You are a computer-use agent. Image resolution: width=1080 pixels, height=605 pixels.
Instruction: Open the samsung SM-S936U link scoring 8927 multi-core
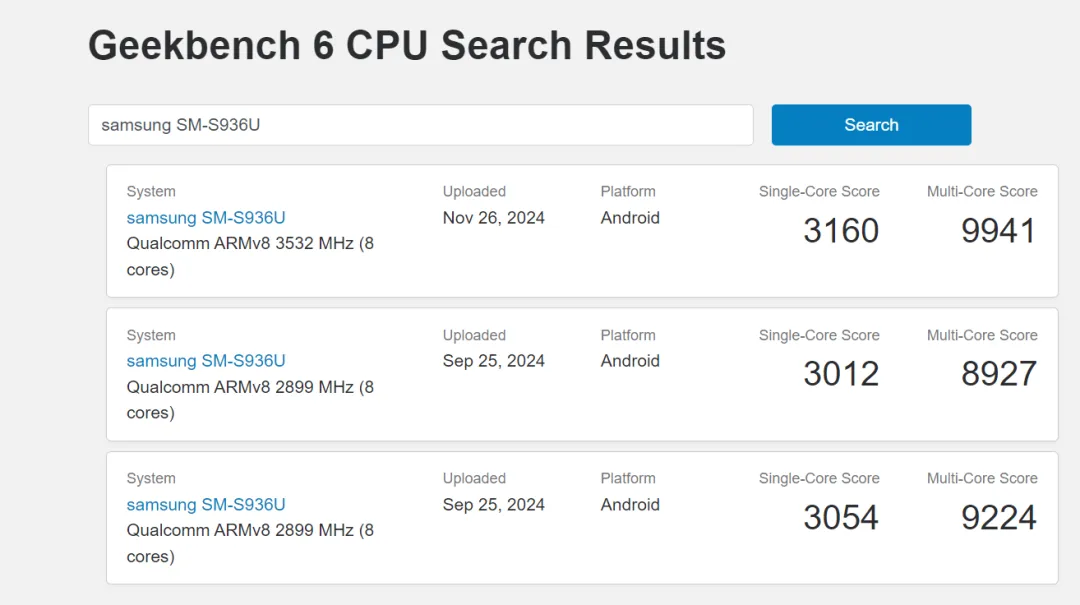click(206, 361)
